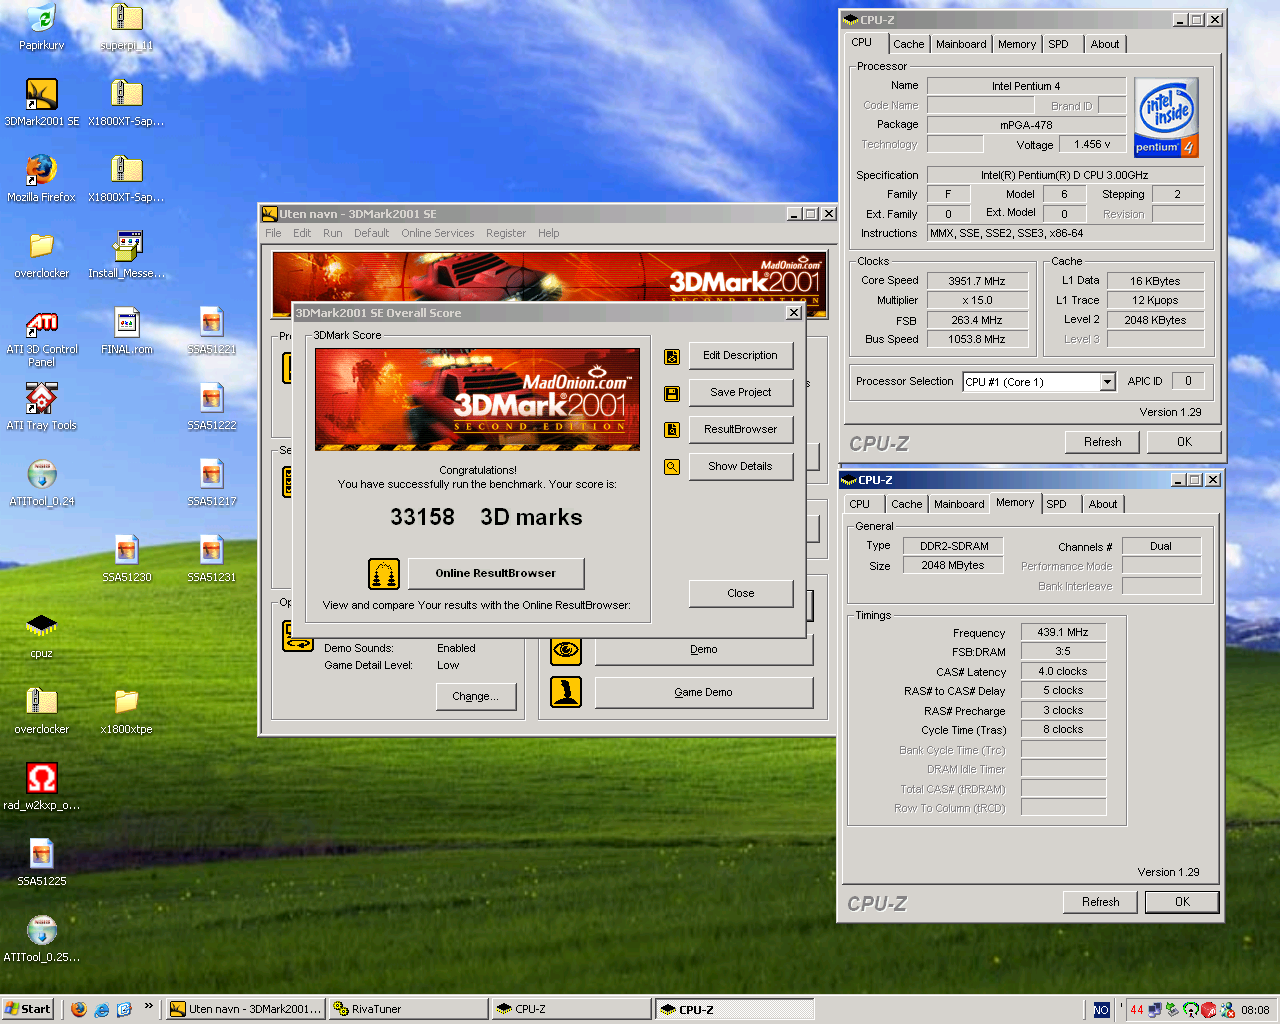Launch Firefox from the quick launch bar
1280x1024 pixels.
(79, 1009)
